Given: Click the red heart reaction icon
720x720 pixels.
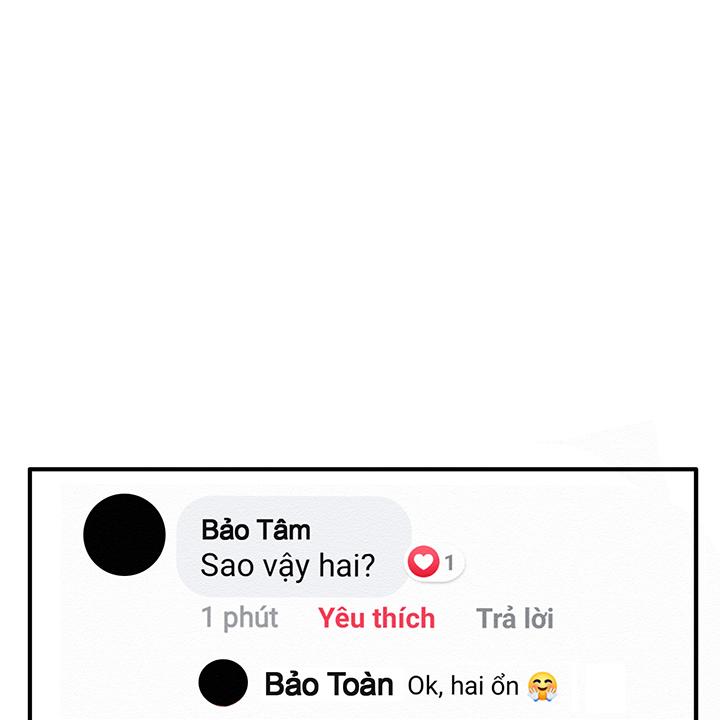Looking at the screenshot, I should (x=423, y=562).
